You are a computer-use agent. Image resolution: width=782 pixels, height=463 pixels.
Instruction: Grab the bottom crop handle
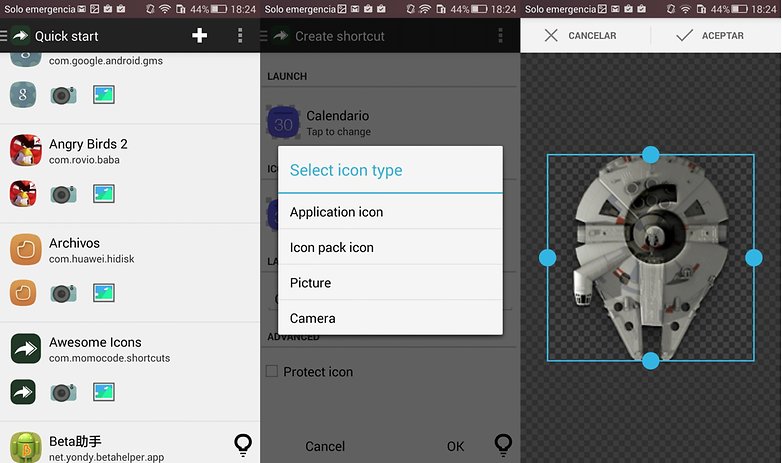pos(650,361)
